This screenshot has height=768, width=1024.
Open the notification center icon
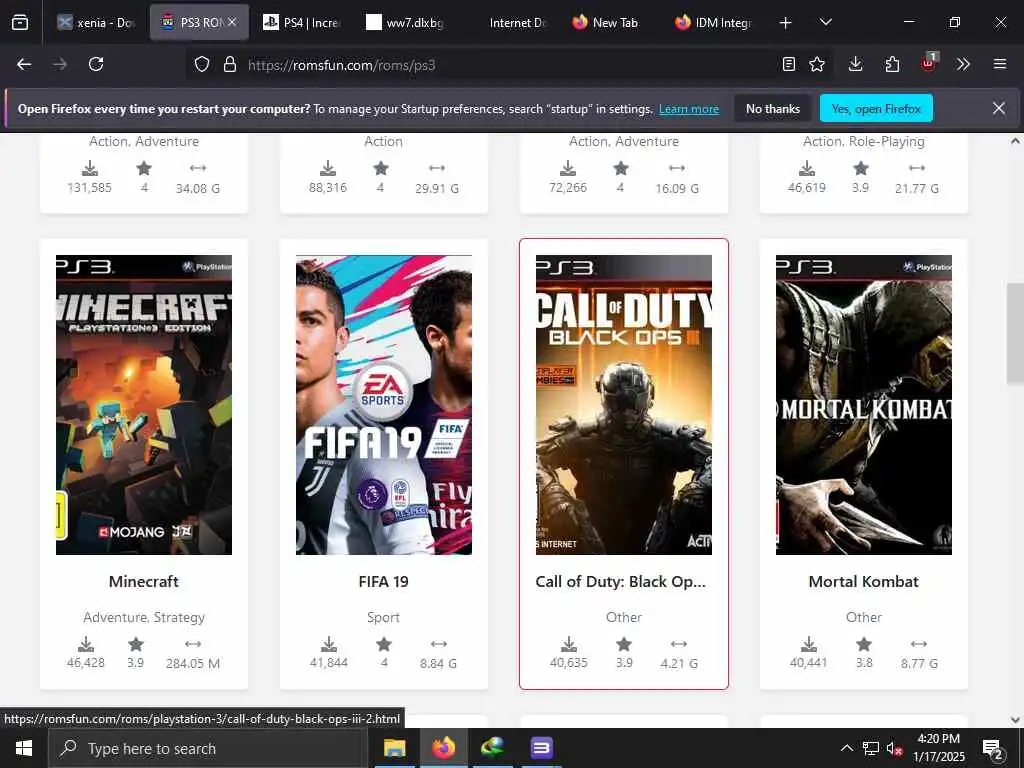pyautogui.click(x=993, y=748)
